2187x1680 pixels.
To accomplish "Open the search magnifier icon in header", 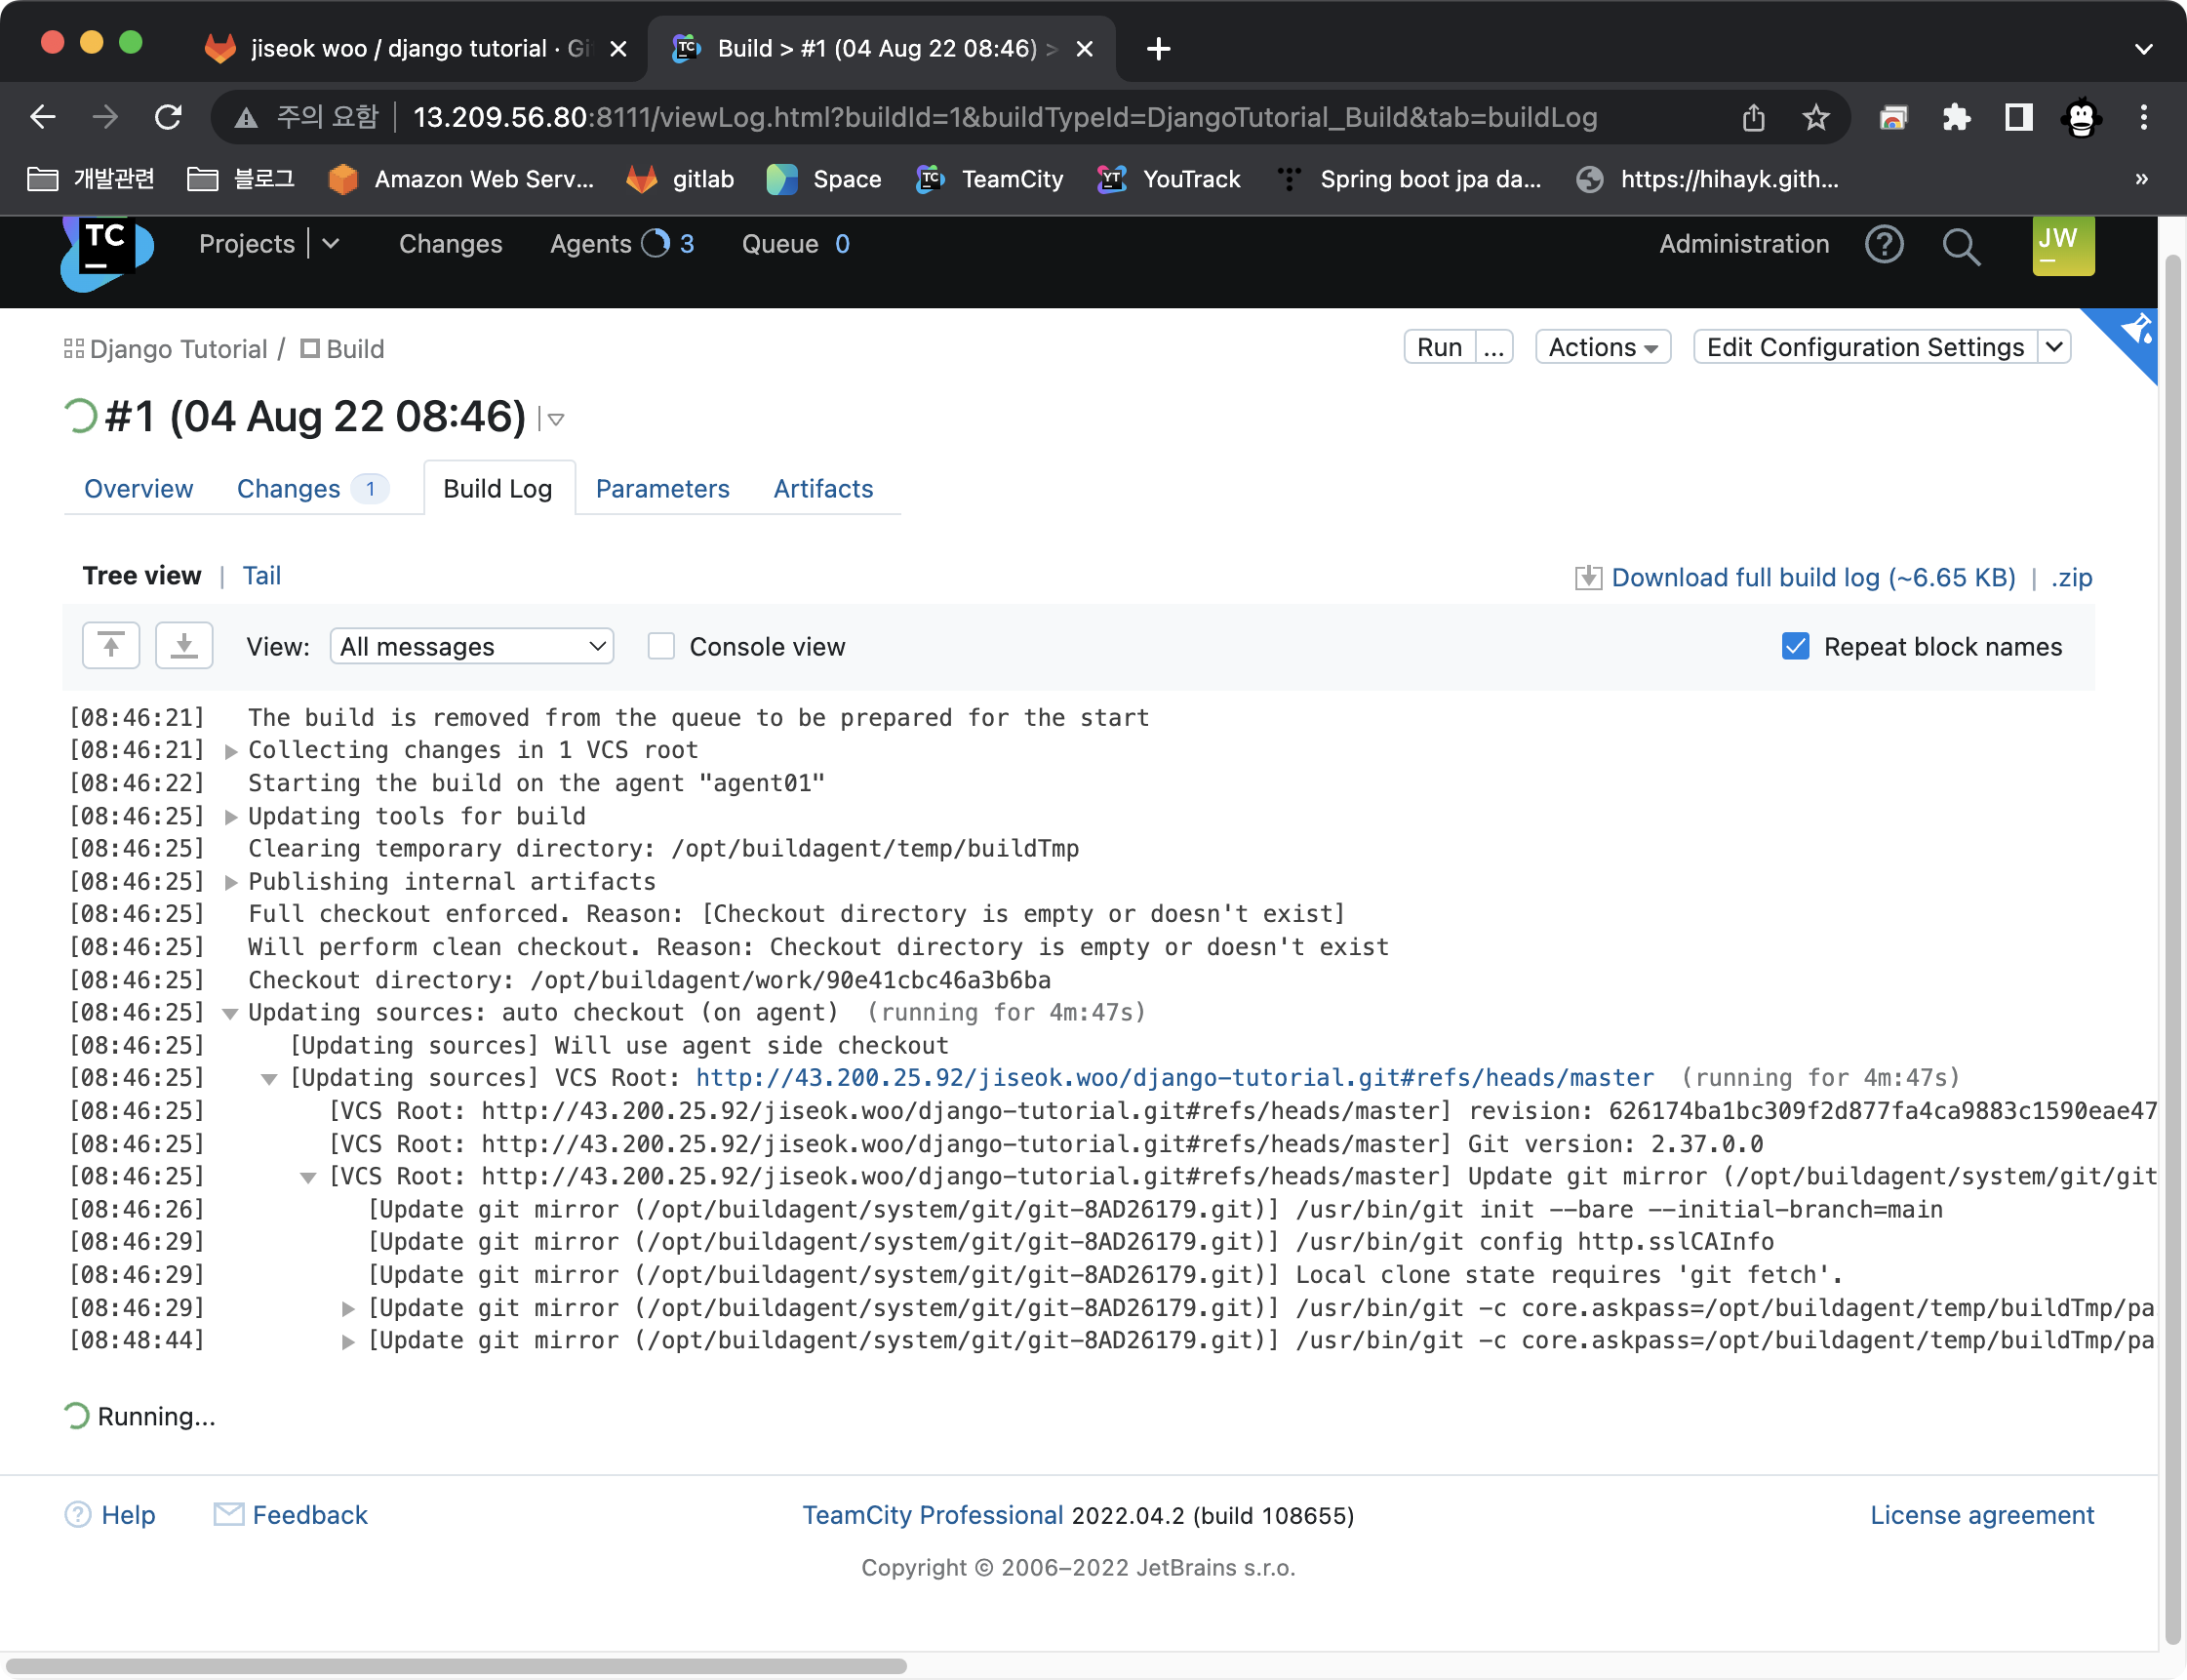I will point(1961,245).
